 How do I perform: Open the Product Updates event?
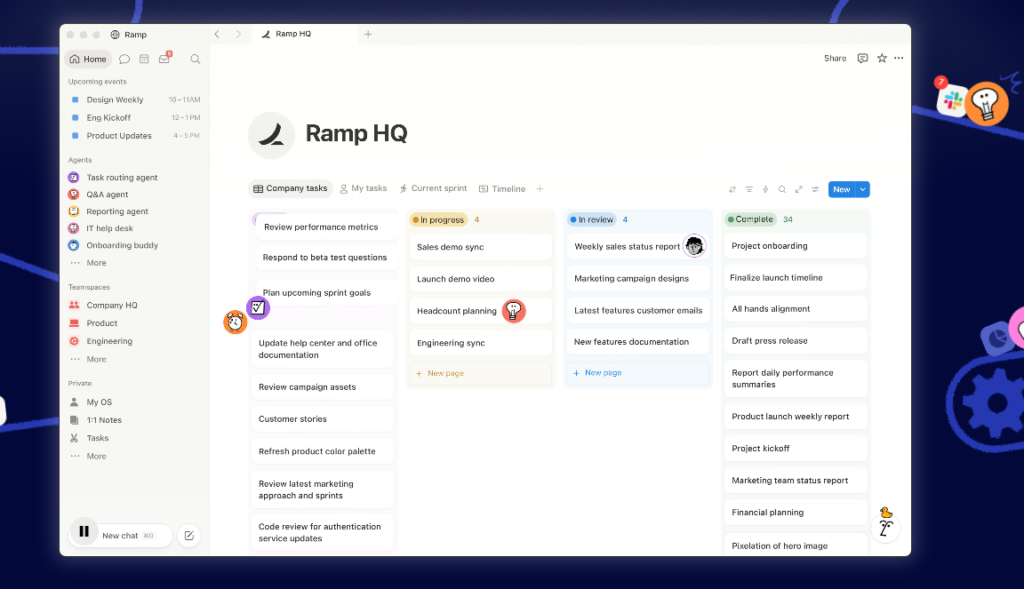tap(135, 136)
